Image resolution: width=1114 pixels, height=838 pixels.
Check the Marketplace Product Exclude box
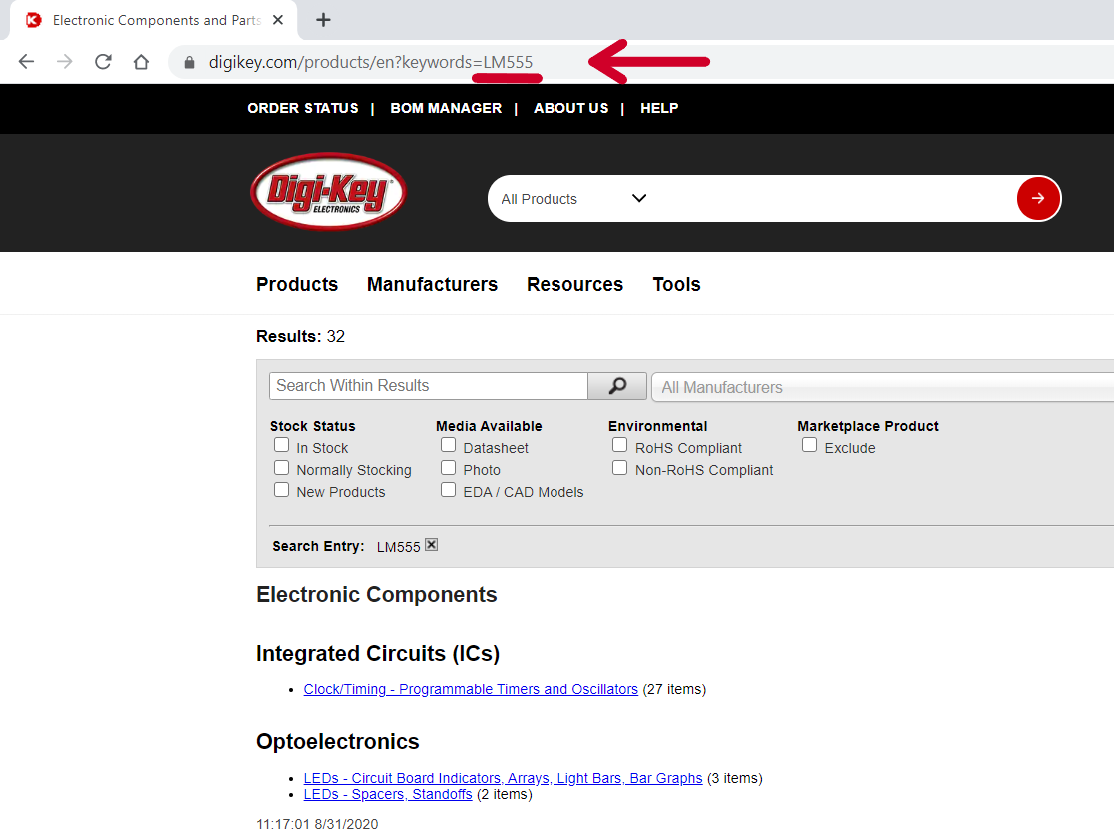(x=809, y=445)
